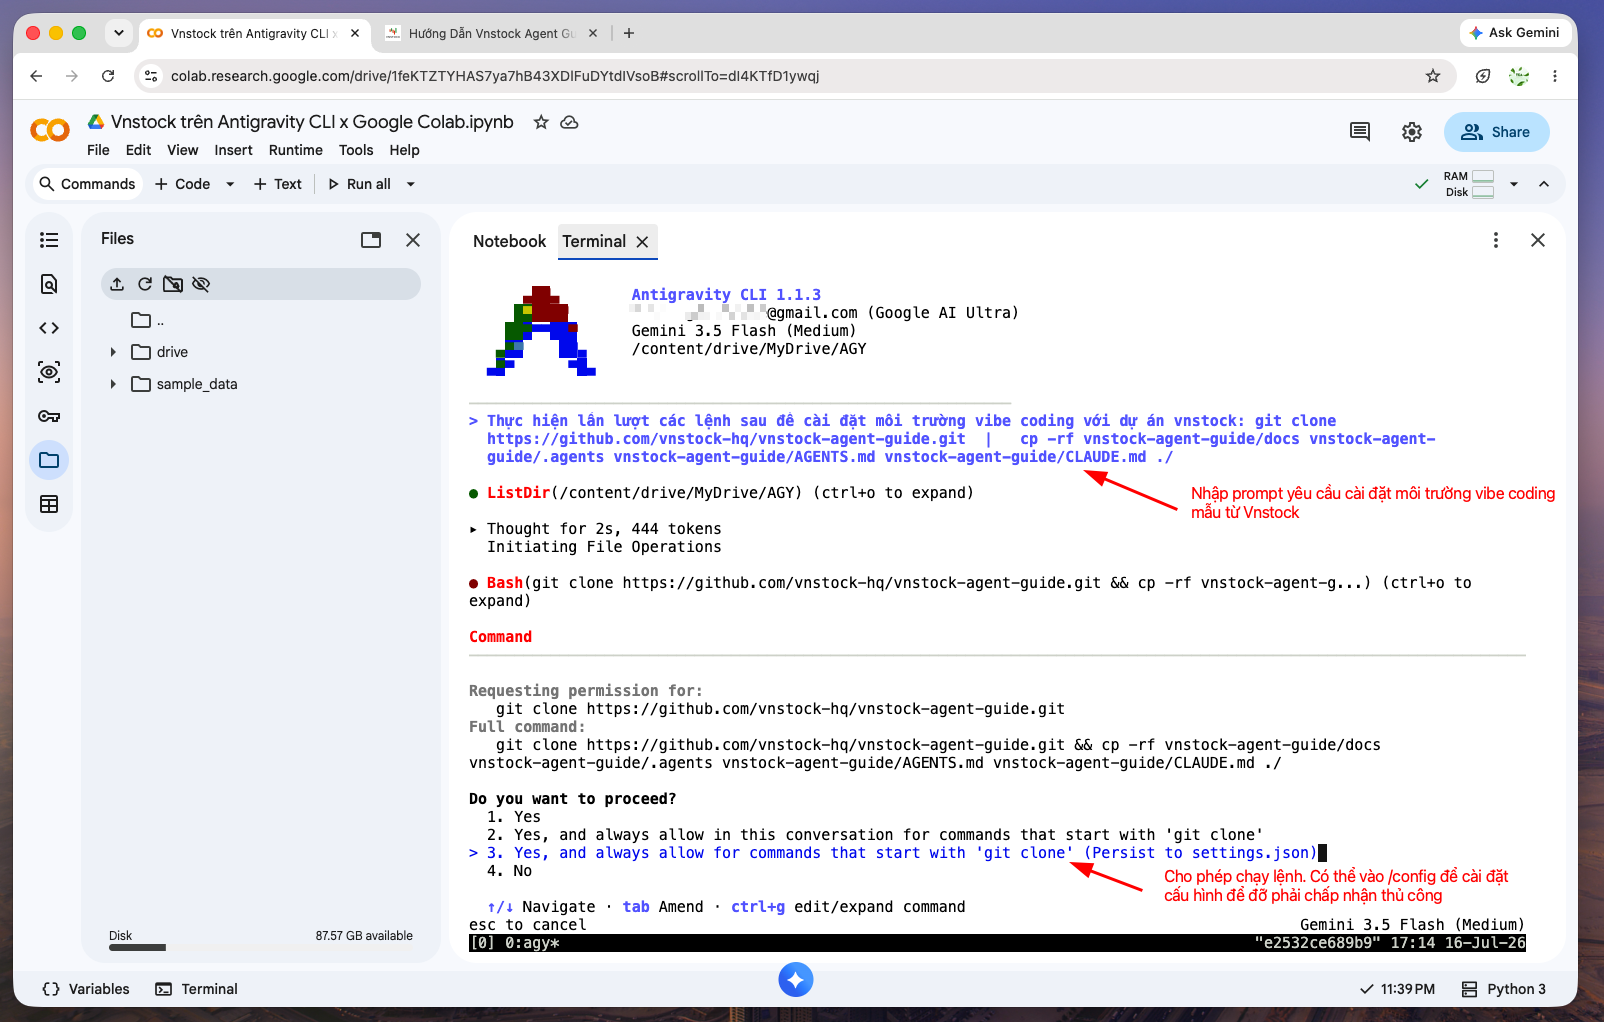Select the drive folder
The image size is (1604, 1022).
[160, 352]
